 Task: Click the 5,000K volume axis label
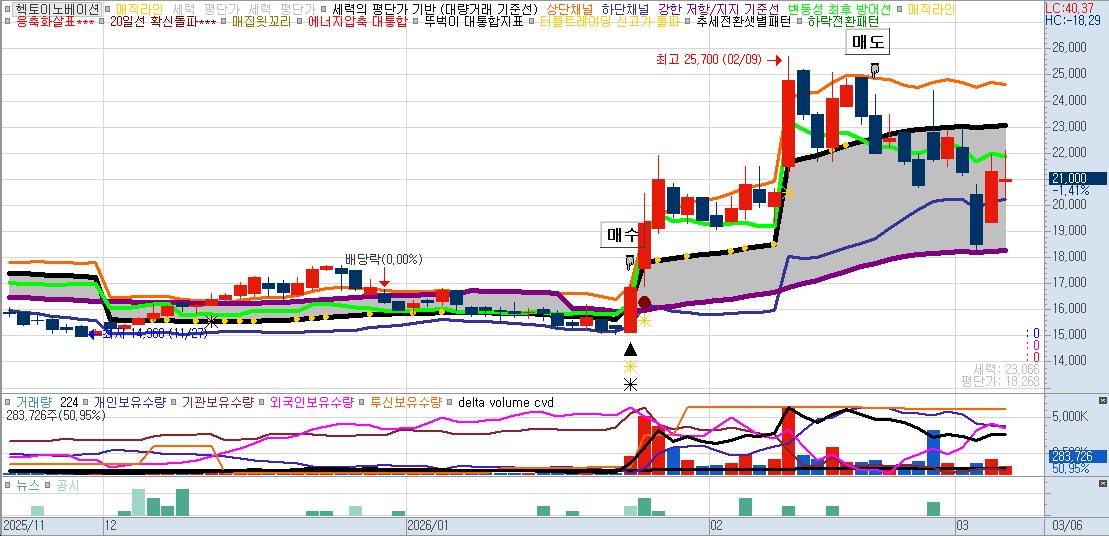1070,416
